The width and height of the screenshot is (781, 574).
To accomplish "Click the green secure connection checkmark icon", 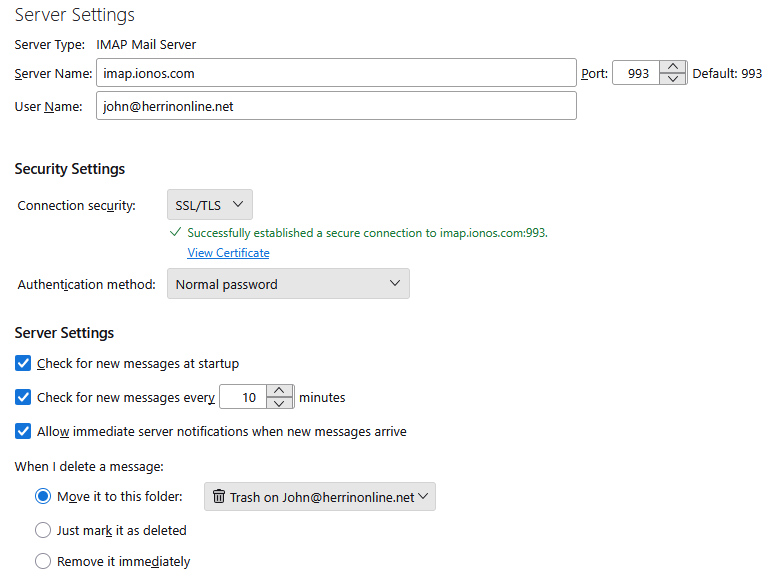I will pos(176,232).
